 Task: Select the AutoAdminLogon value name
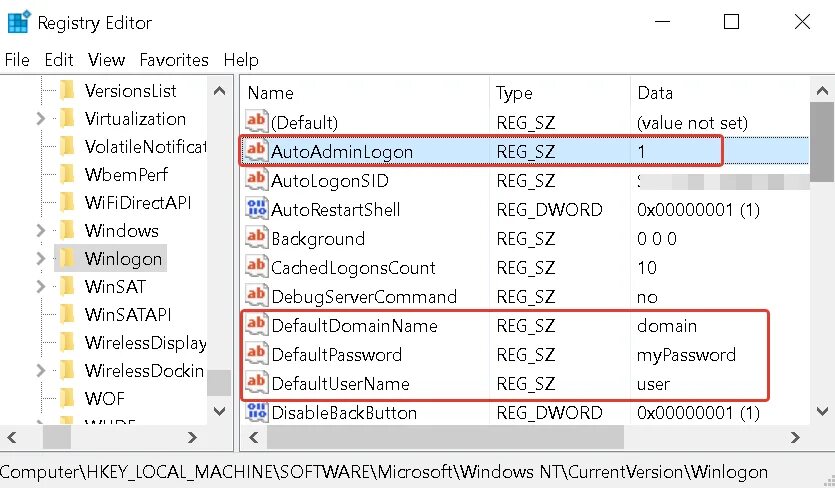342,151
